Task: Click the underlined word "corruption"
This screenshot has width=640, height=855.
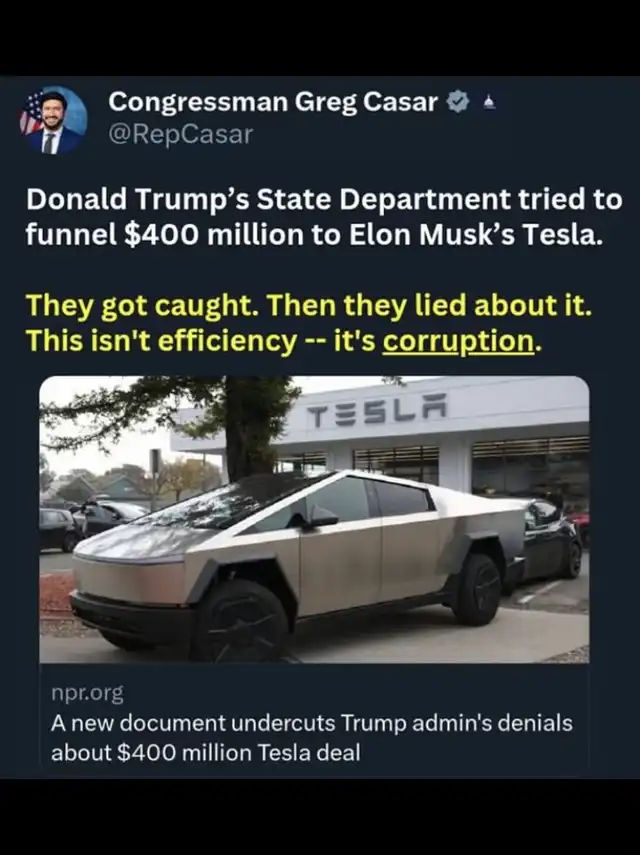Action: [459, 341]
